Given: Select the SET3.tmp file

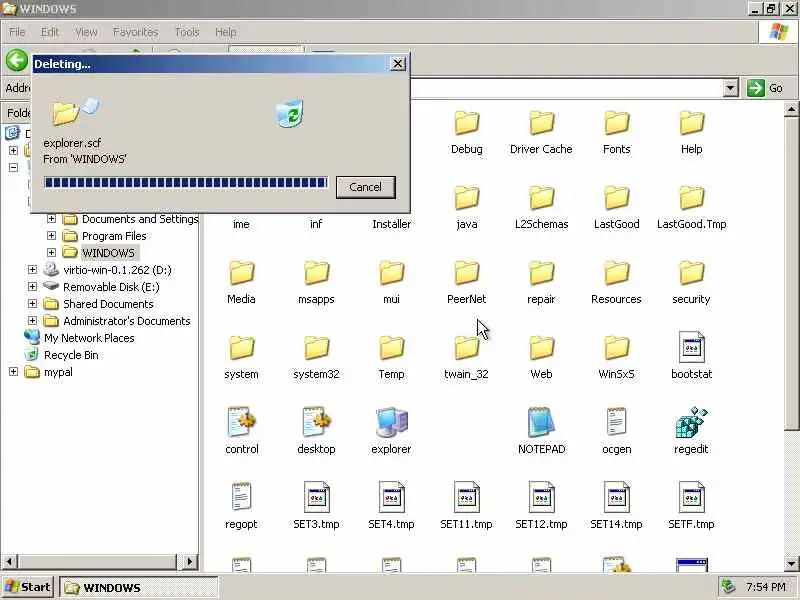Looking at the screenshot, I should point(316,506).
